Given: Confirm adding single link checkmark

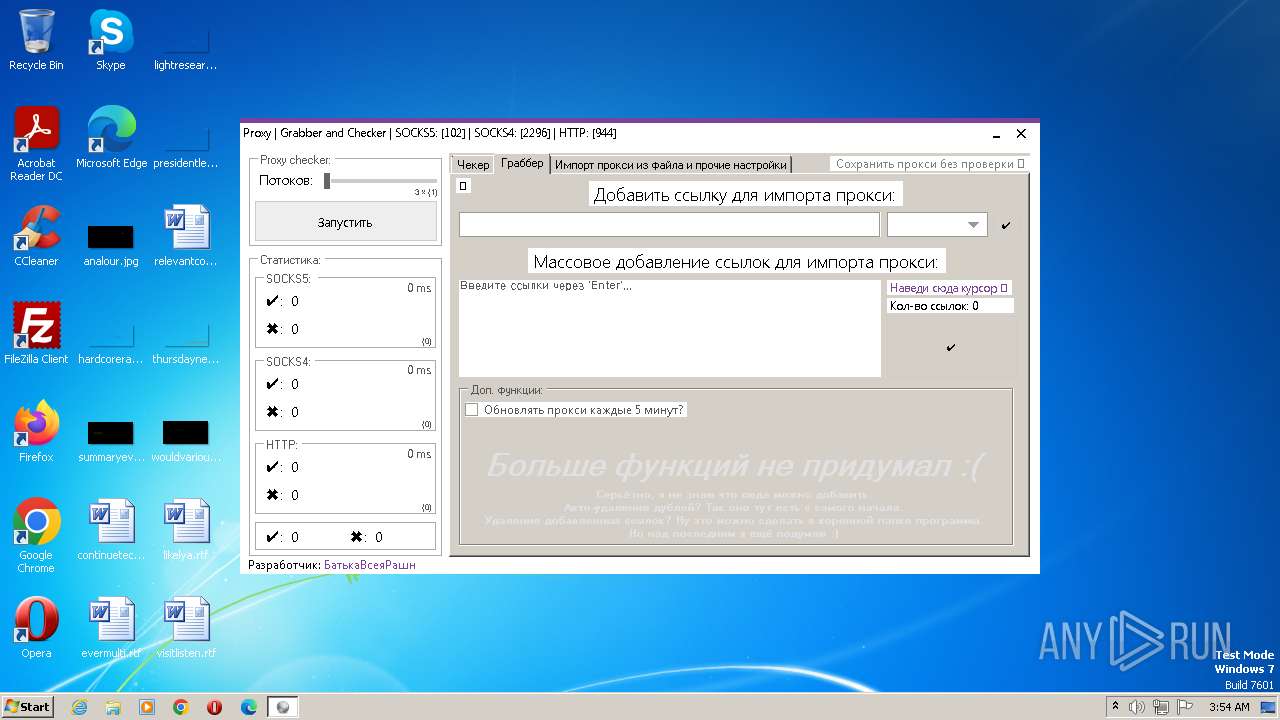Looking at the screenshot, I should pos(1006,225).
